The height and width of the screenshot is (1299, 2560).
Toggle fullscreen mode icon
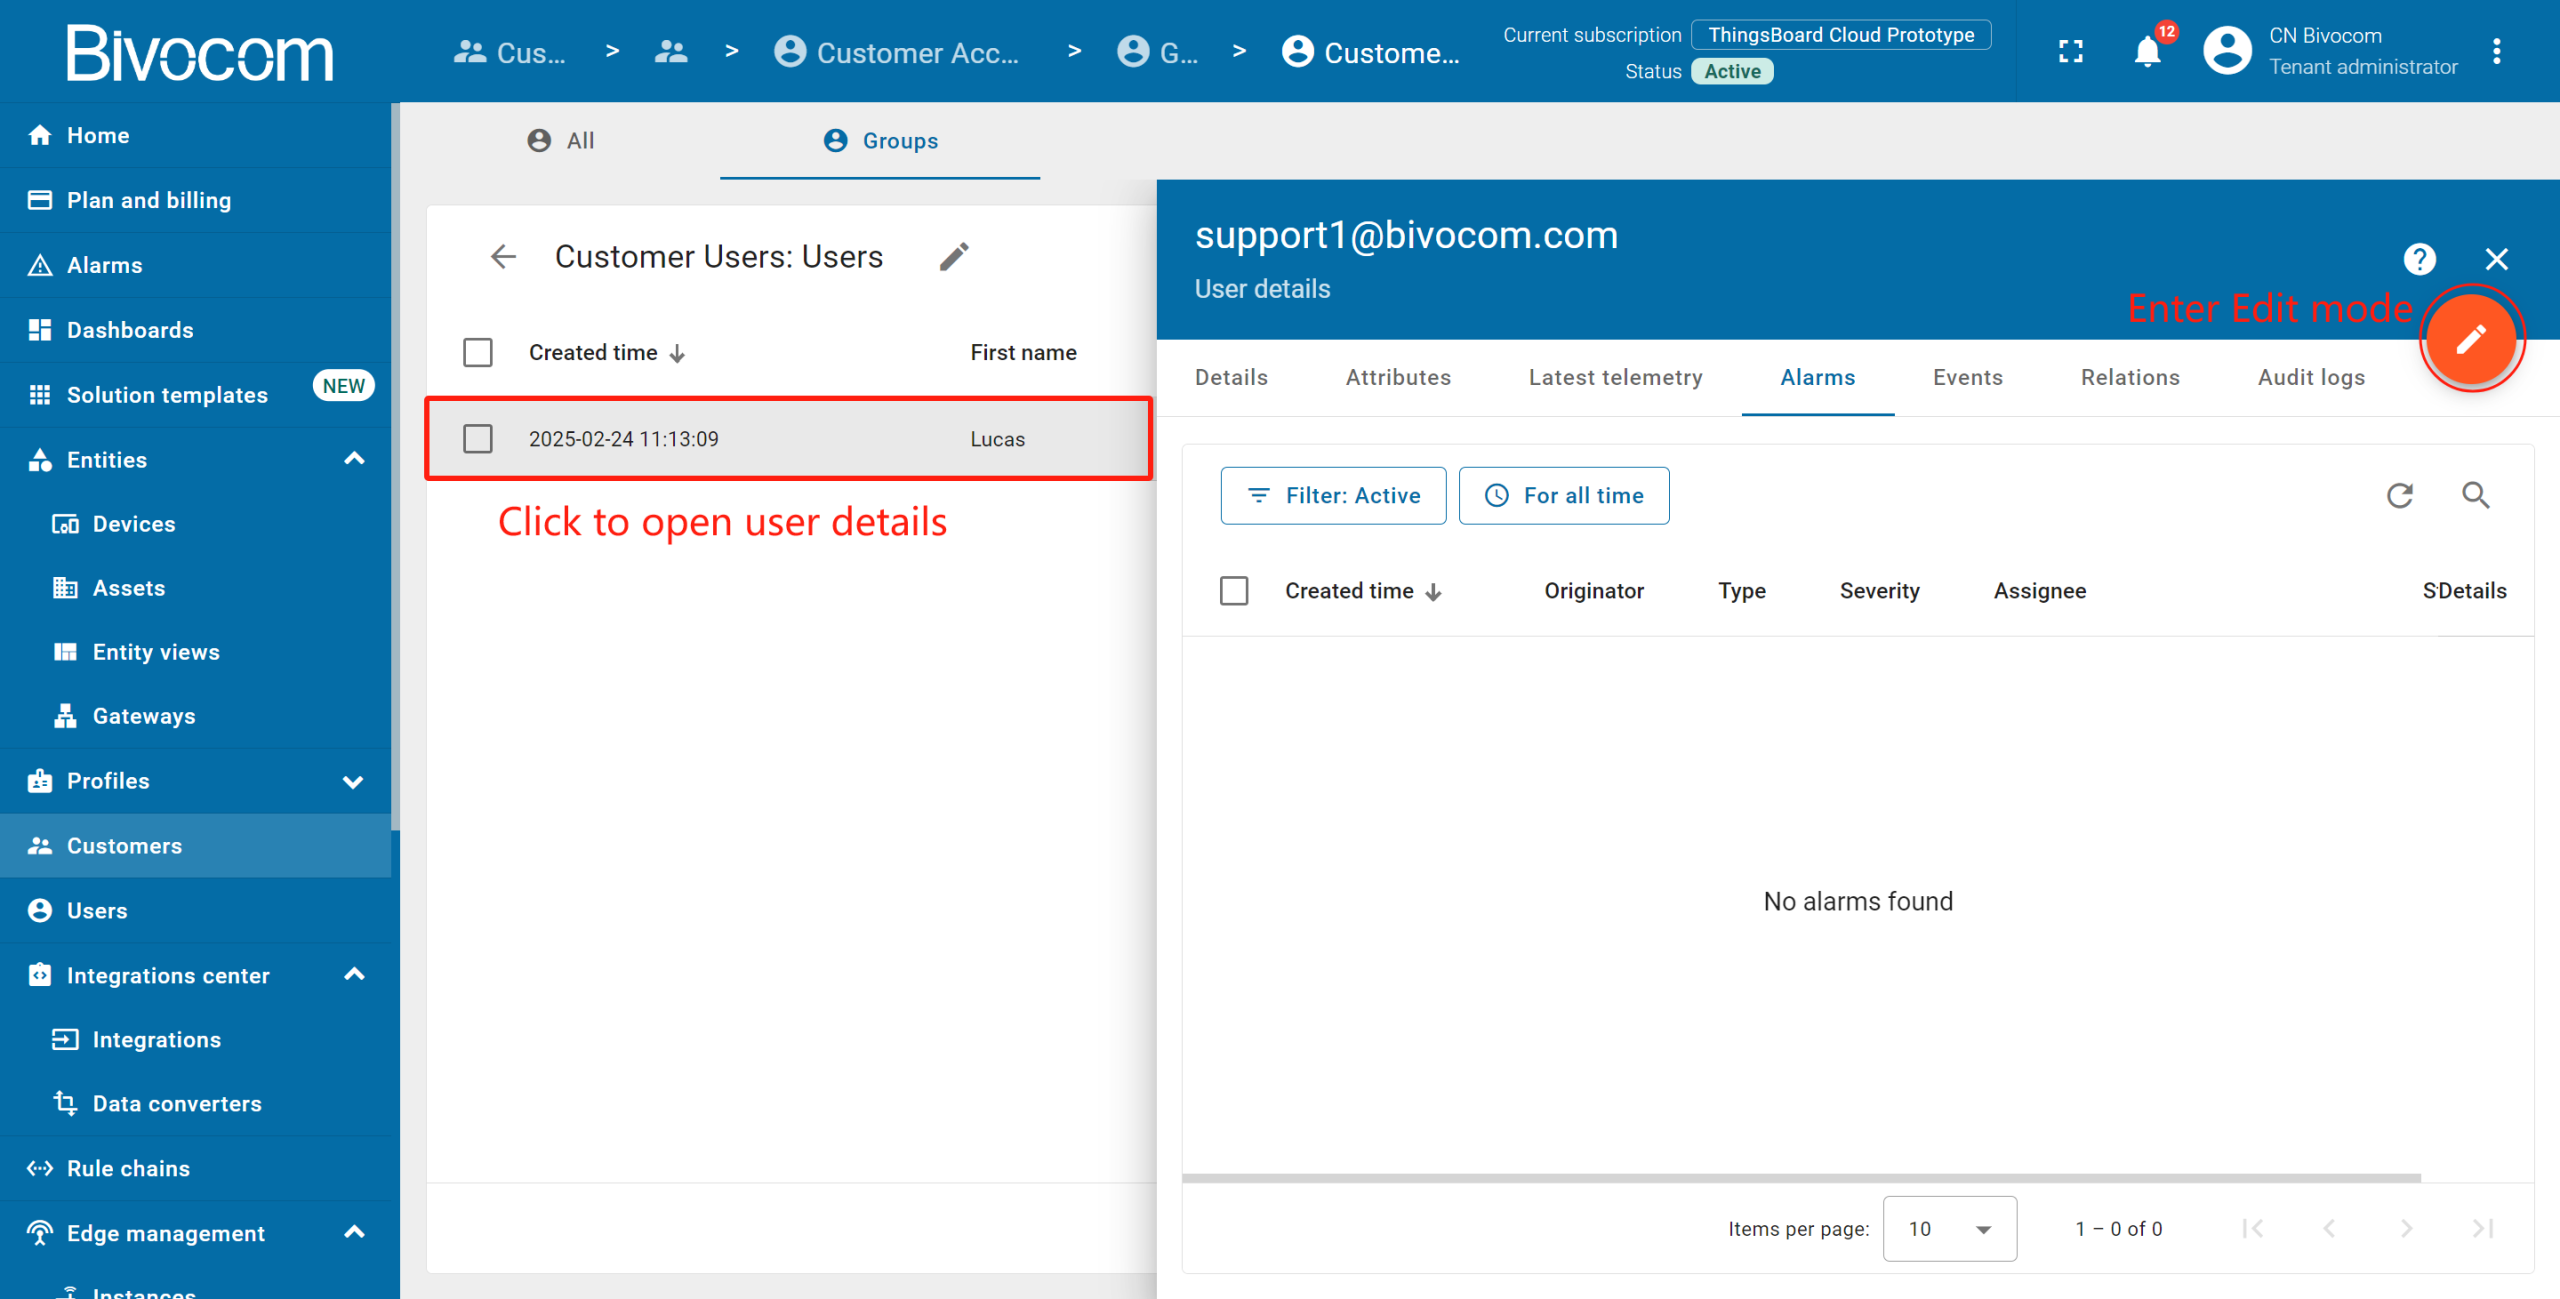(x=2070, y=52)
